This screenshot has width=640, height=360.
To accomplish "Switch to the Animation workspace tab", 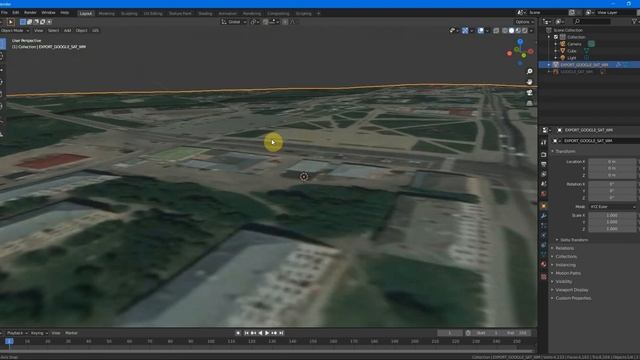I will 227,13.
